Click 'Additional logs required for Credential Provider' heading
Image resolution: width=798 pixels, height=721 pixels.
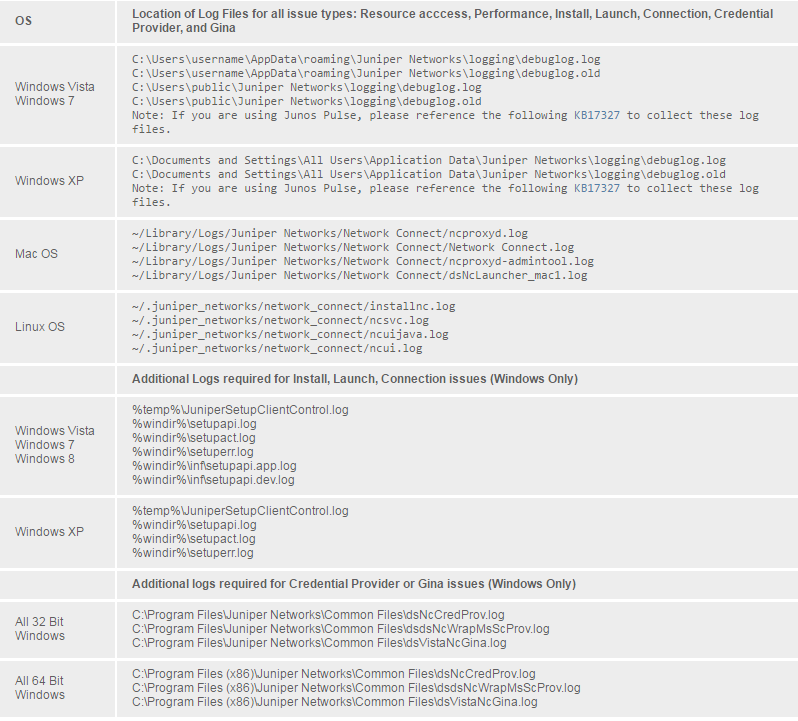pyautogui.click(x=354, y=584)
